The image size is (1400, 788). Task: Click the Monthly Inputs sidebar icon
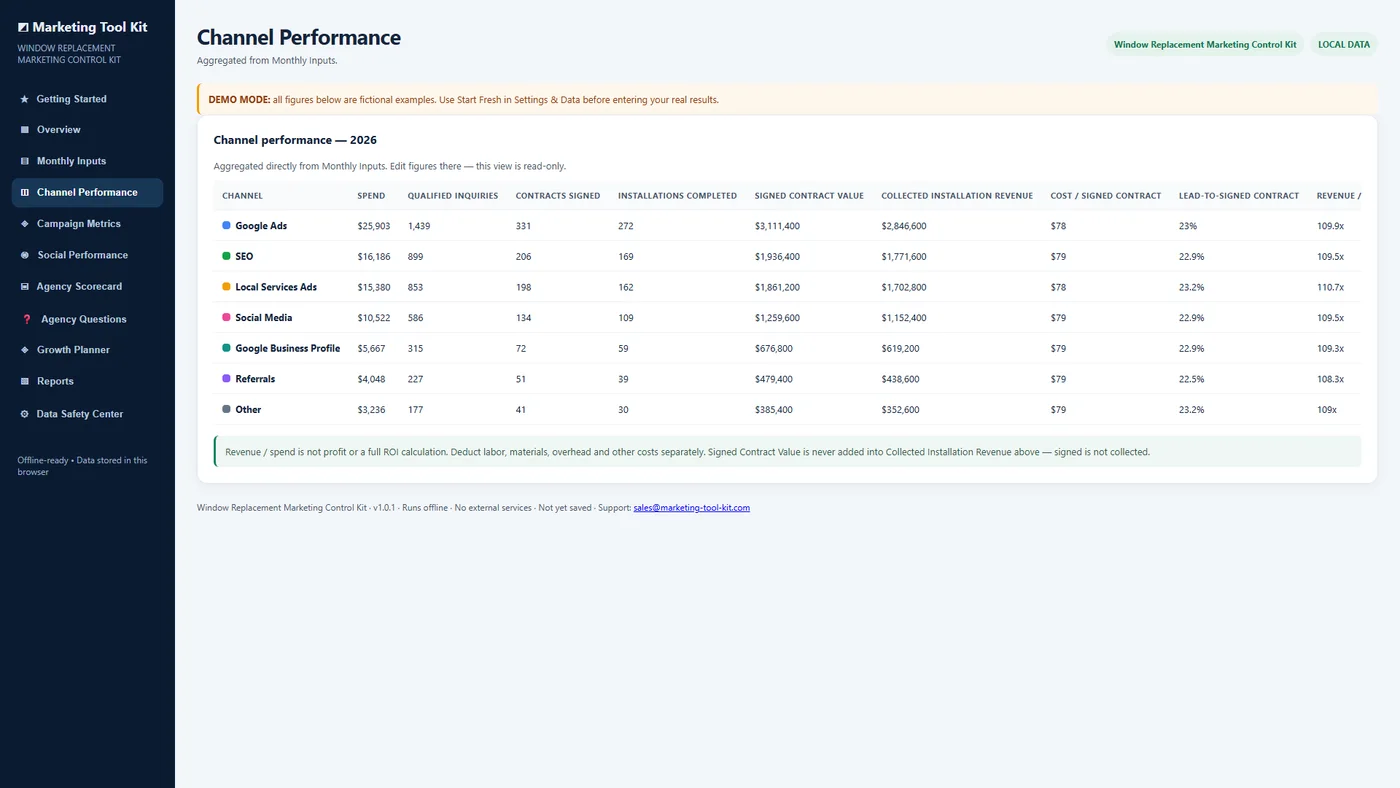25,161
